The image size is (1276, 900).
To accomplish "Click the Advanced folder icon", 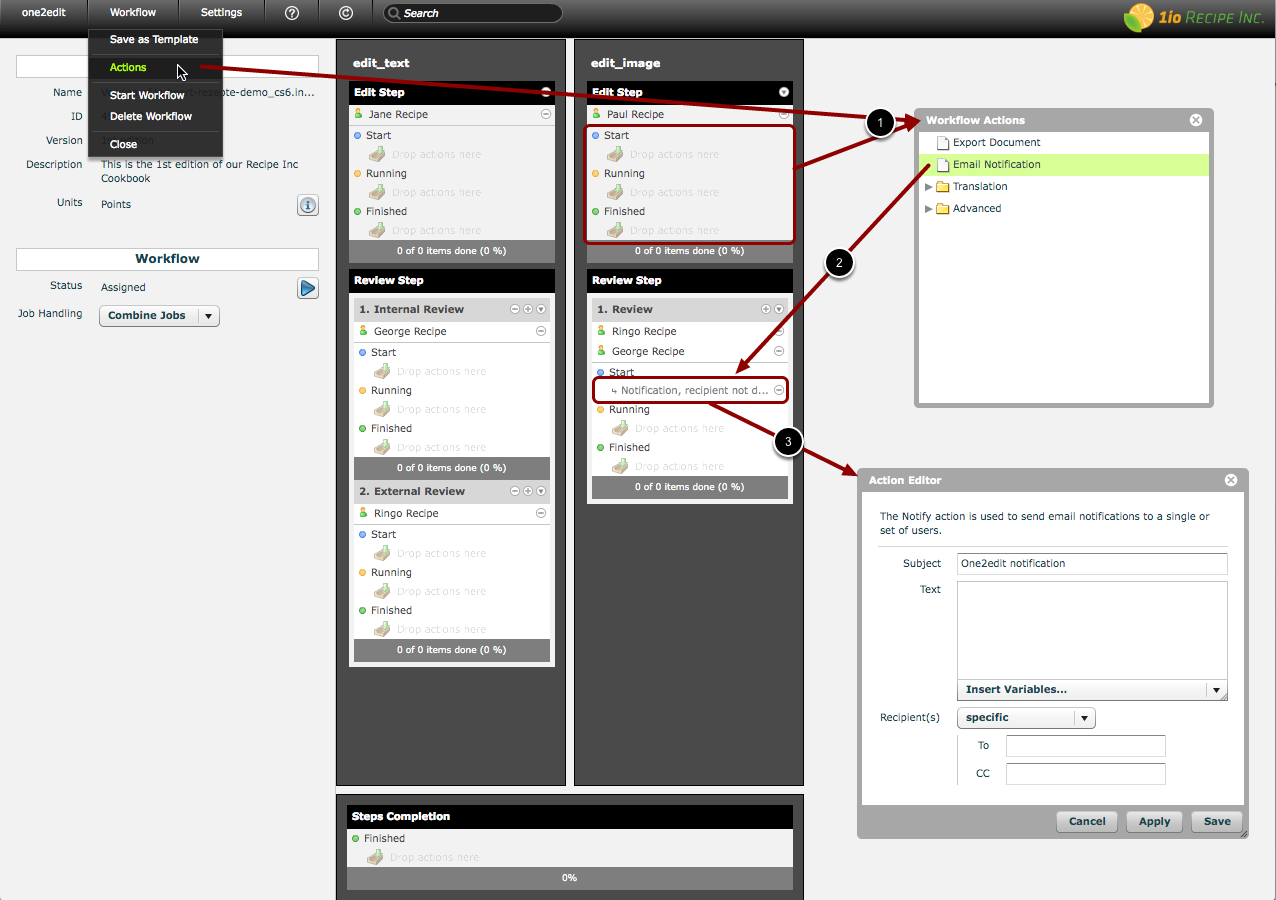I will (x=942, y=208).
